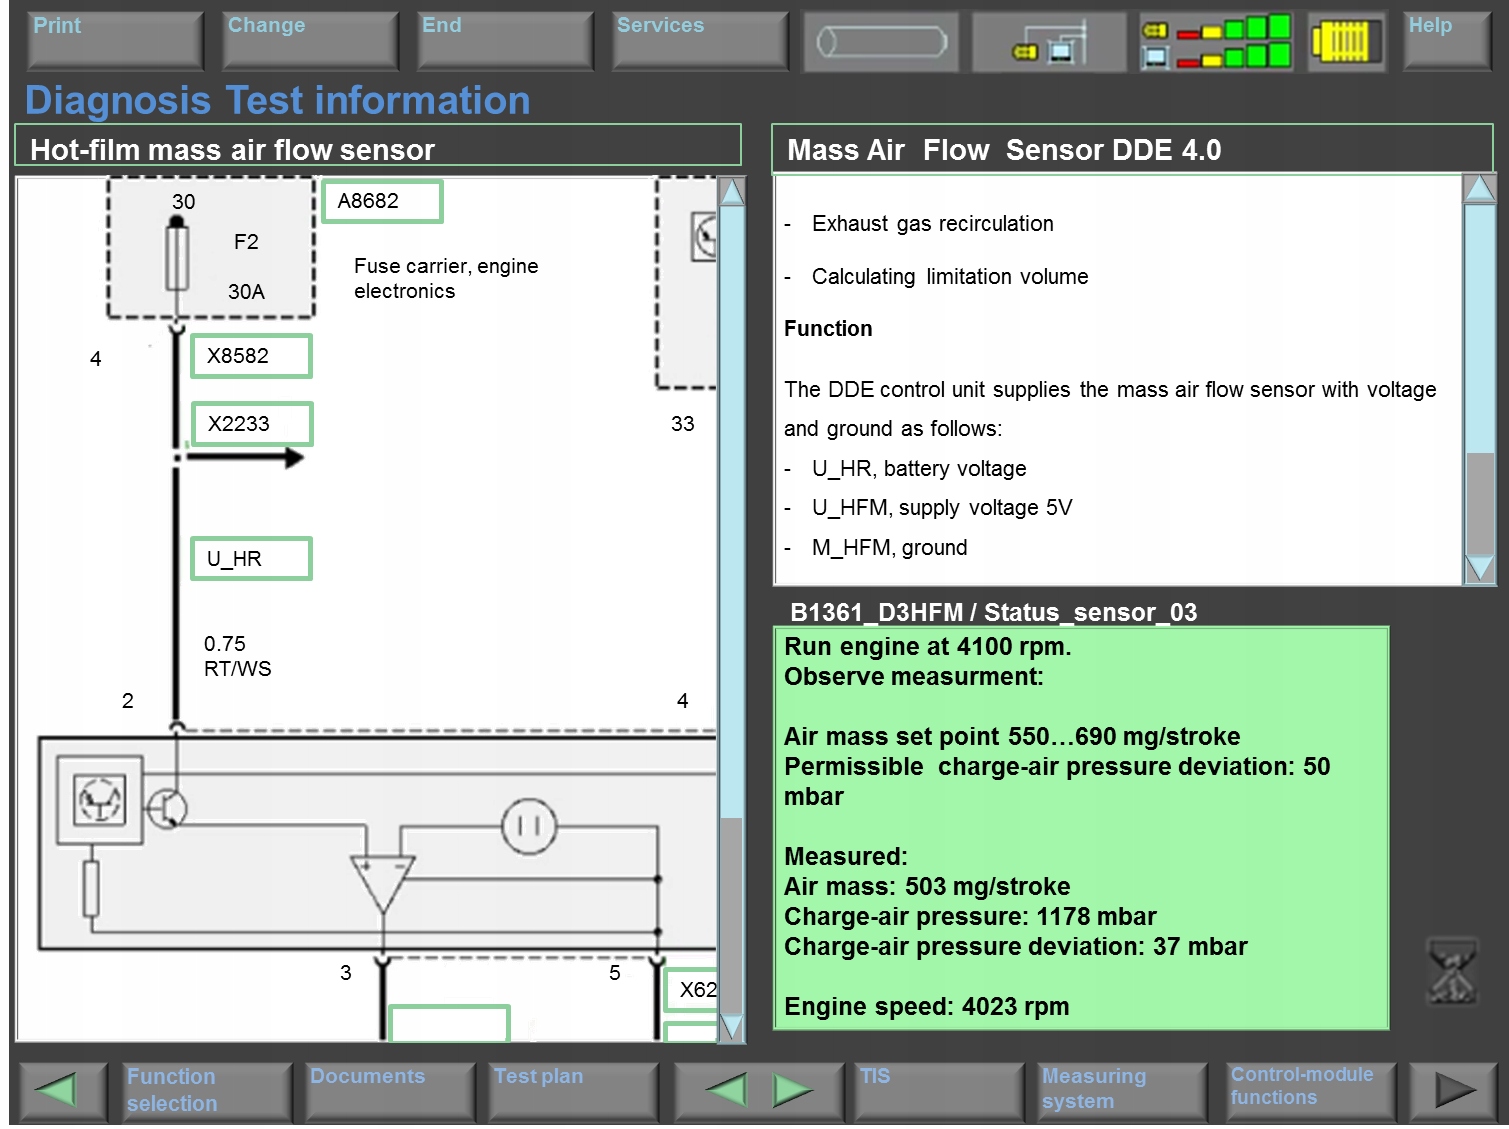Screen dimensions: 1509x1129
Task: Open Control-module functions
Action: pos(1310,1090)
